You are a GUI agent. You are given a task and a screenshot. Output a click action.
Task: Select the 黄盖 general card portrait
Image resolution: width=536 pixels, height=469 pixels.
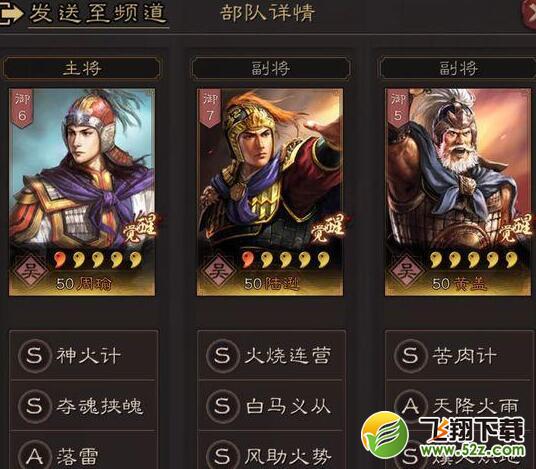458,192
